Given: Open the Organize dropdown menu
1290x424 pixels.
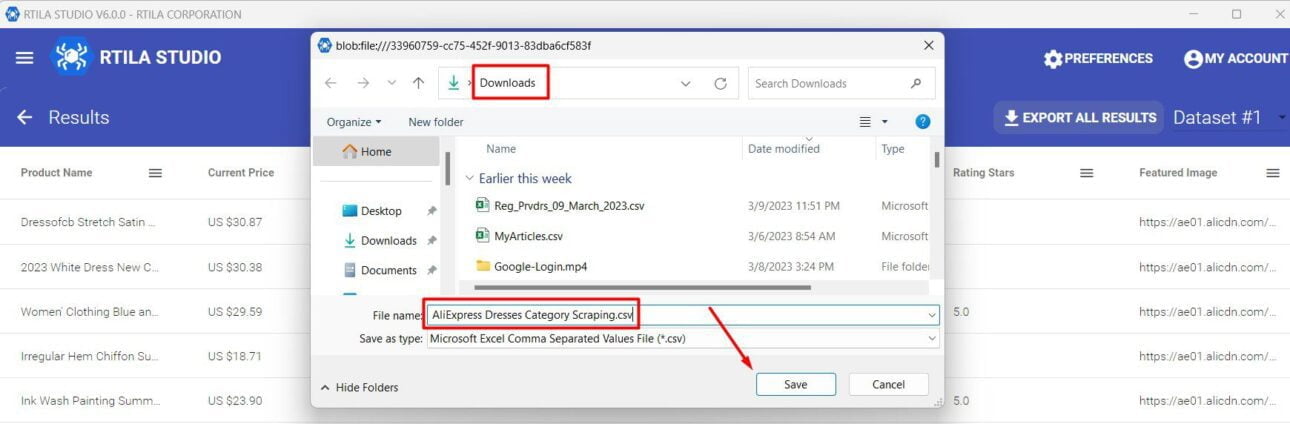Looking at the screenshot, I should coord(354,122).
